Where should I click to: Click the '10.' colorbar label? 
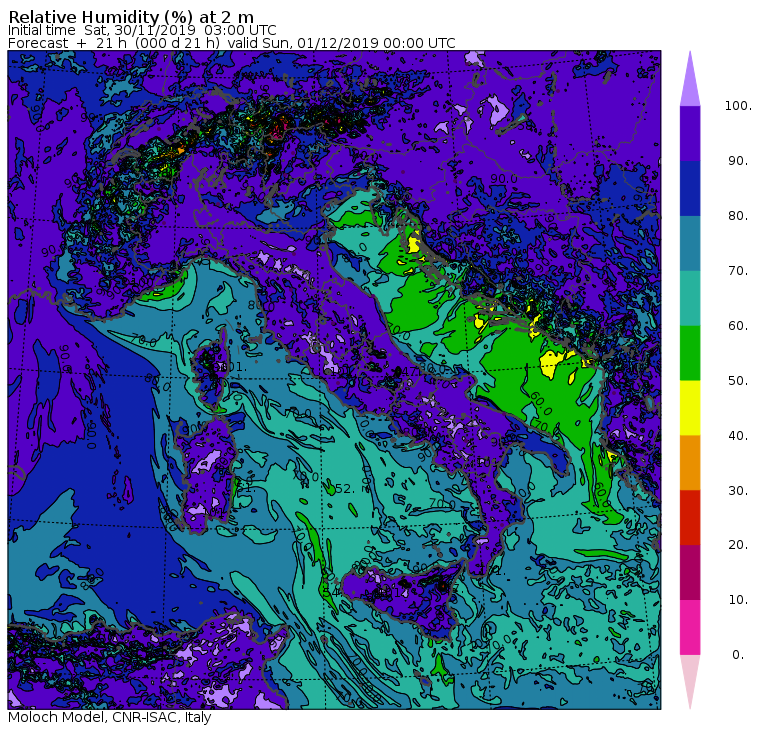738,600
